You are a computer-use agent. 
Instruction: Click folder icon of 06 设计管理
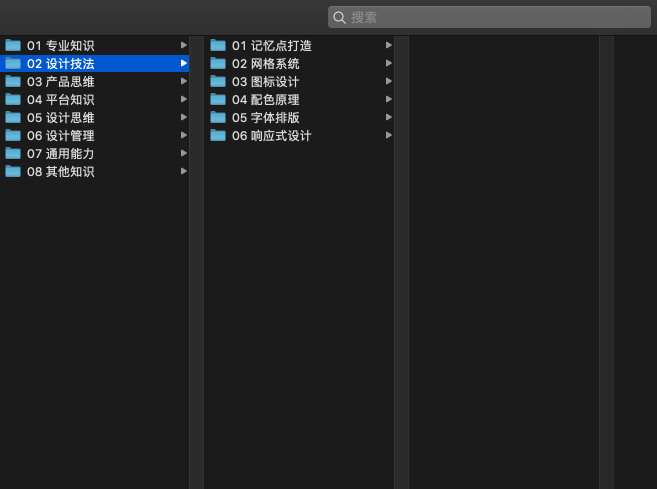13,135
